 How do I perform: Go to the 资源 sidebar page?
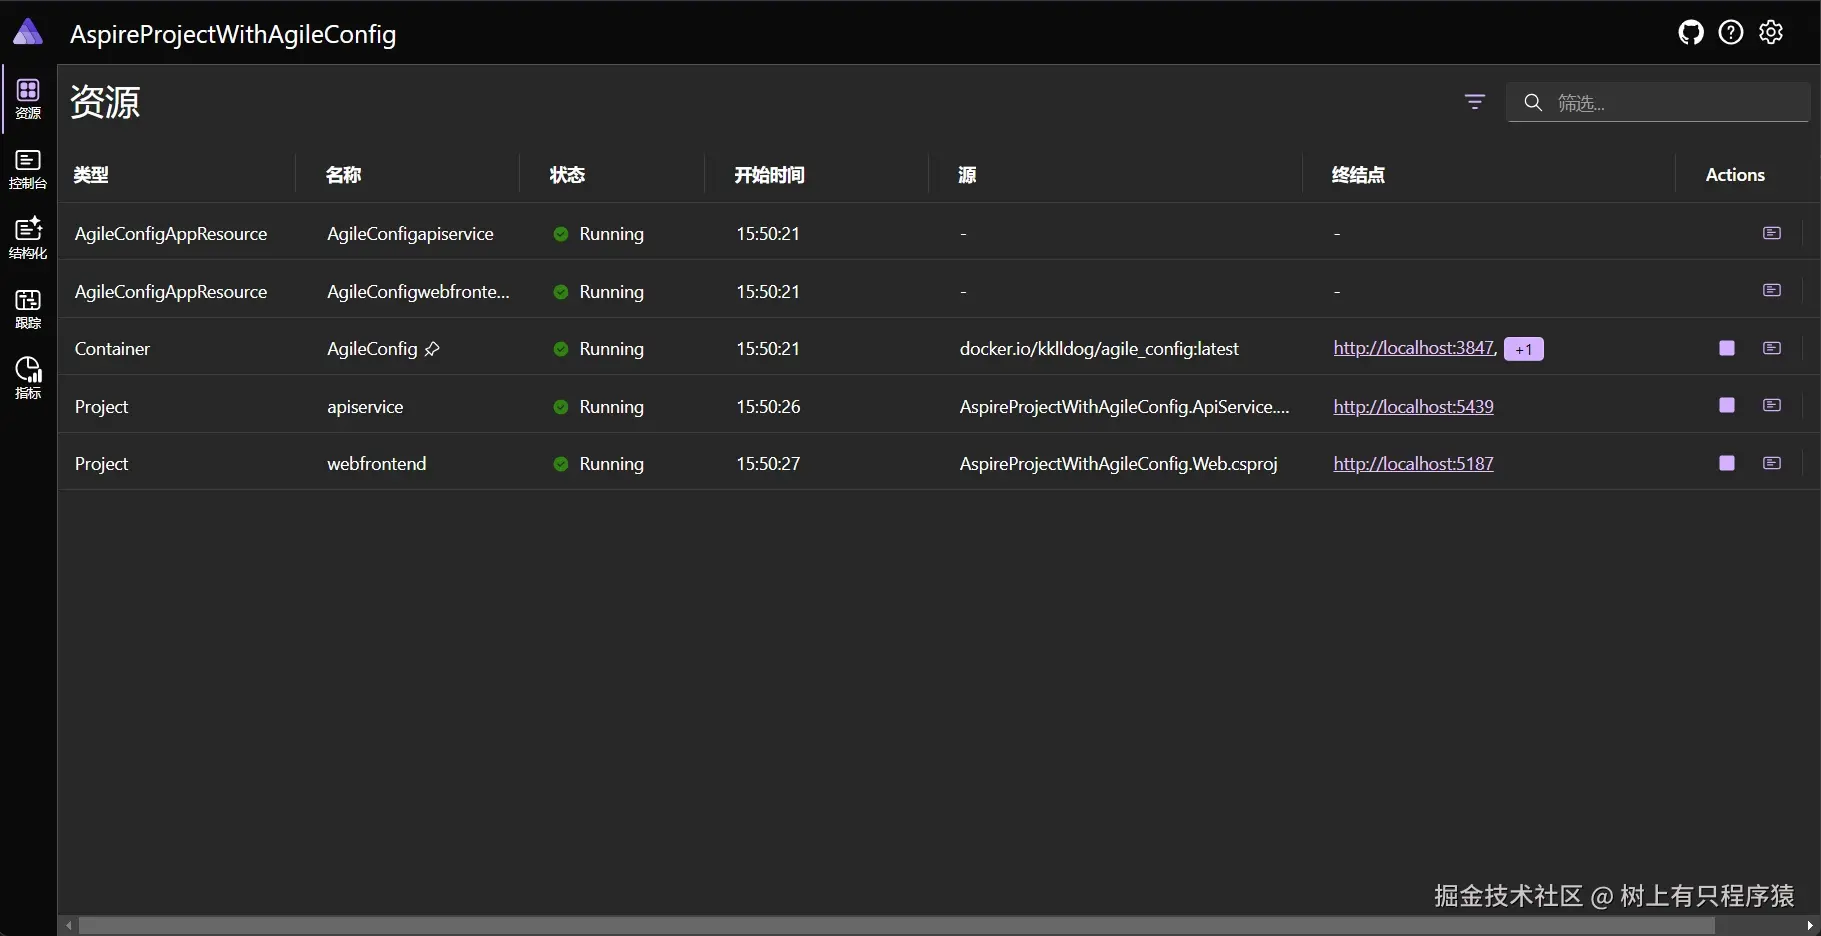coord(28,99)
